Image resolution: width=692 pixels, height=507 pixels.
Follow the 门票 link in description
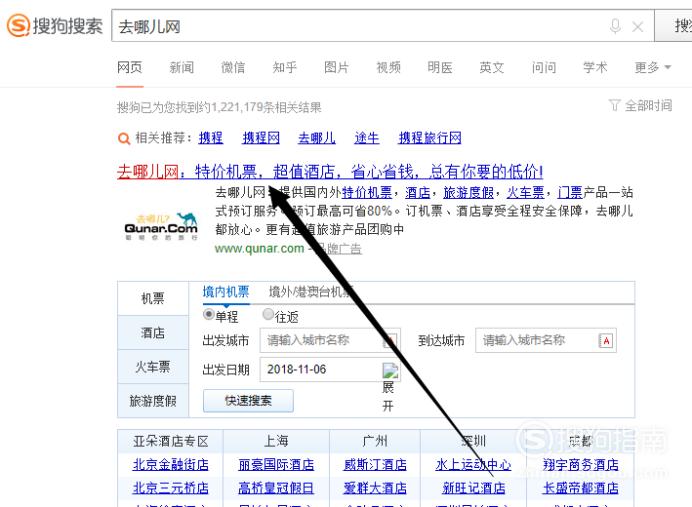(570, 192)
